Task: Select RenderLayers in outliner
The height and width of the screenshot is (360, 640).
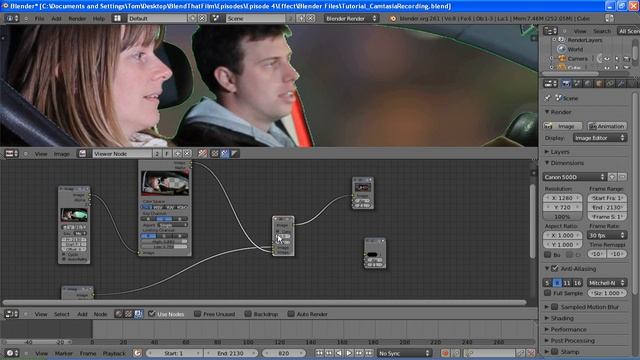Action: point(584,40)
